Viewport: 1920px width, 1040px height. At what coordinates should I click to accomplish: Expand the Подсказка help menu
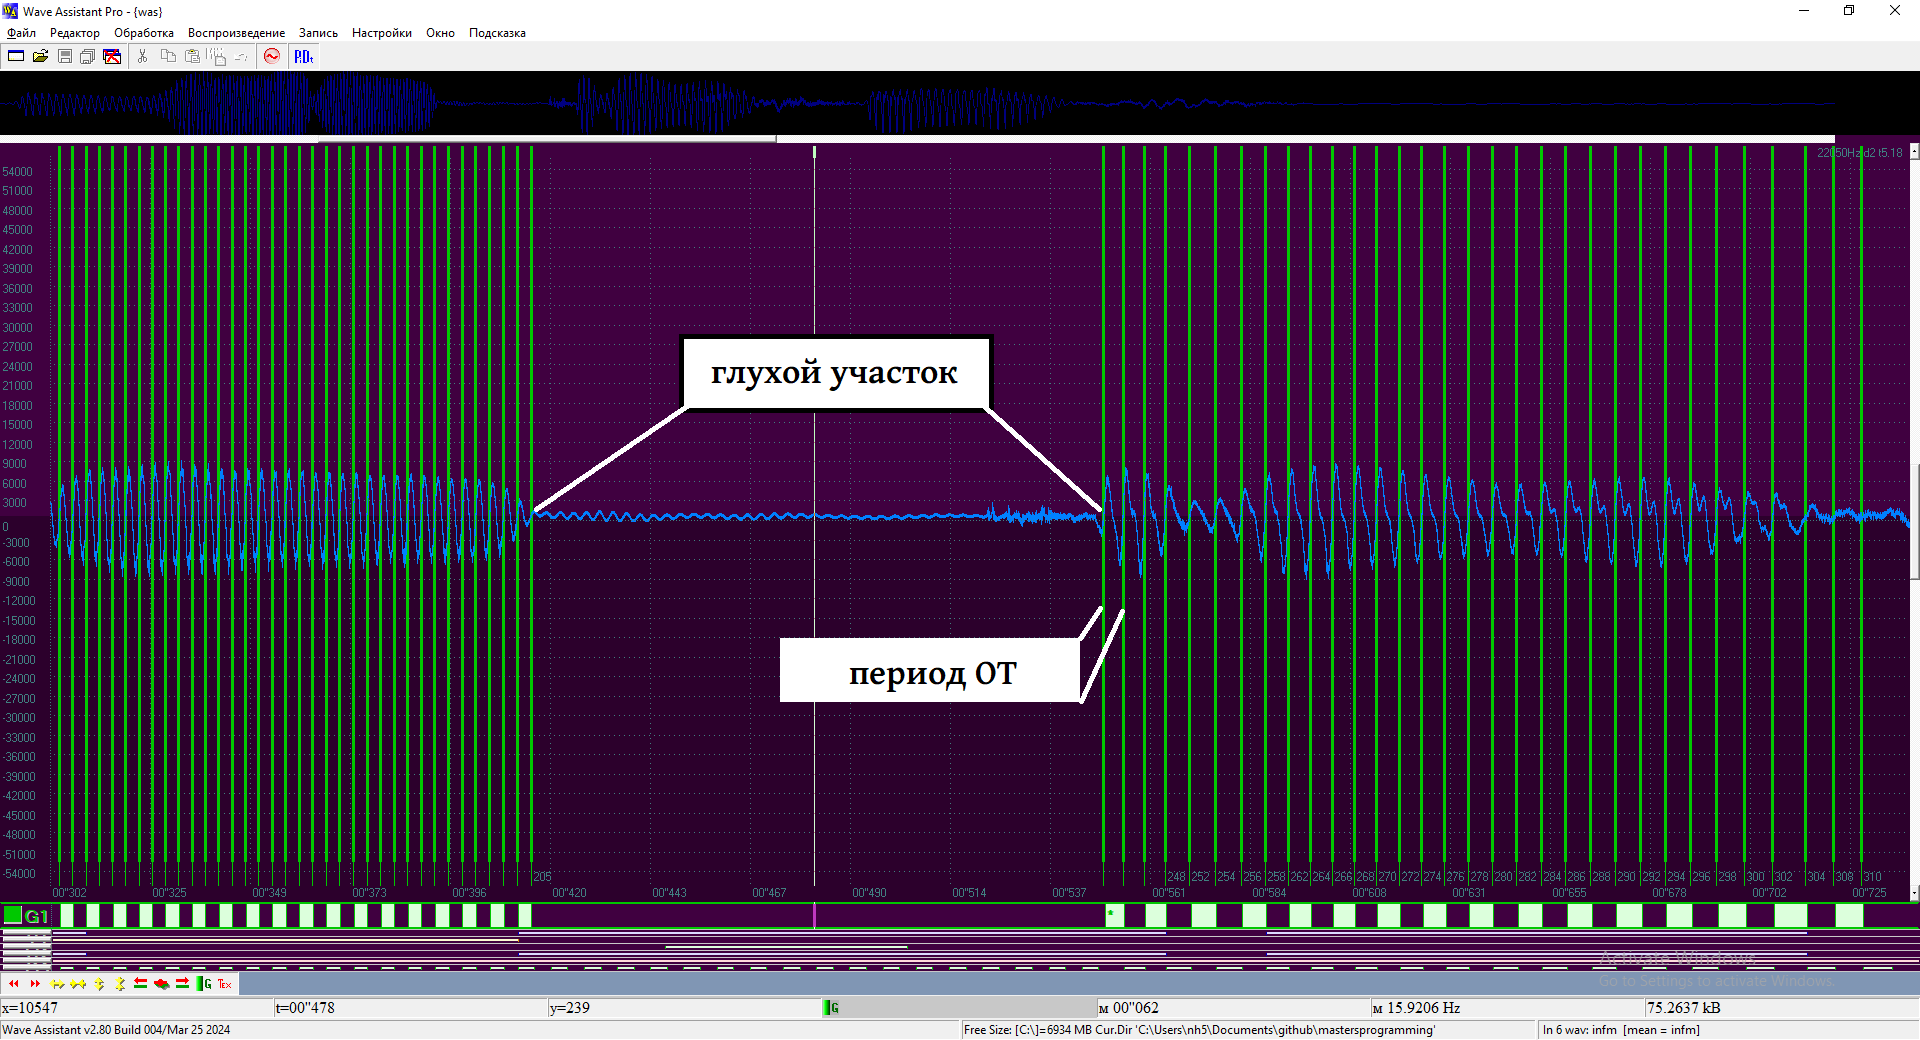[x=497, y=33]
